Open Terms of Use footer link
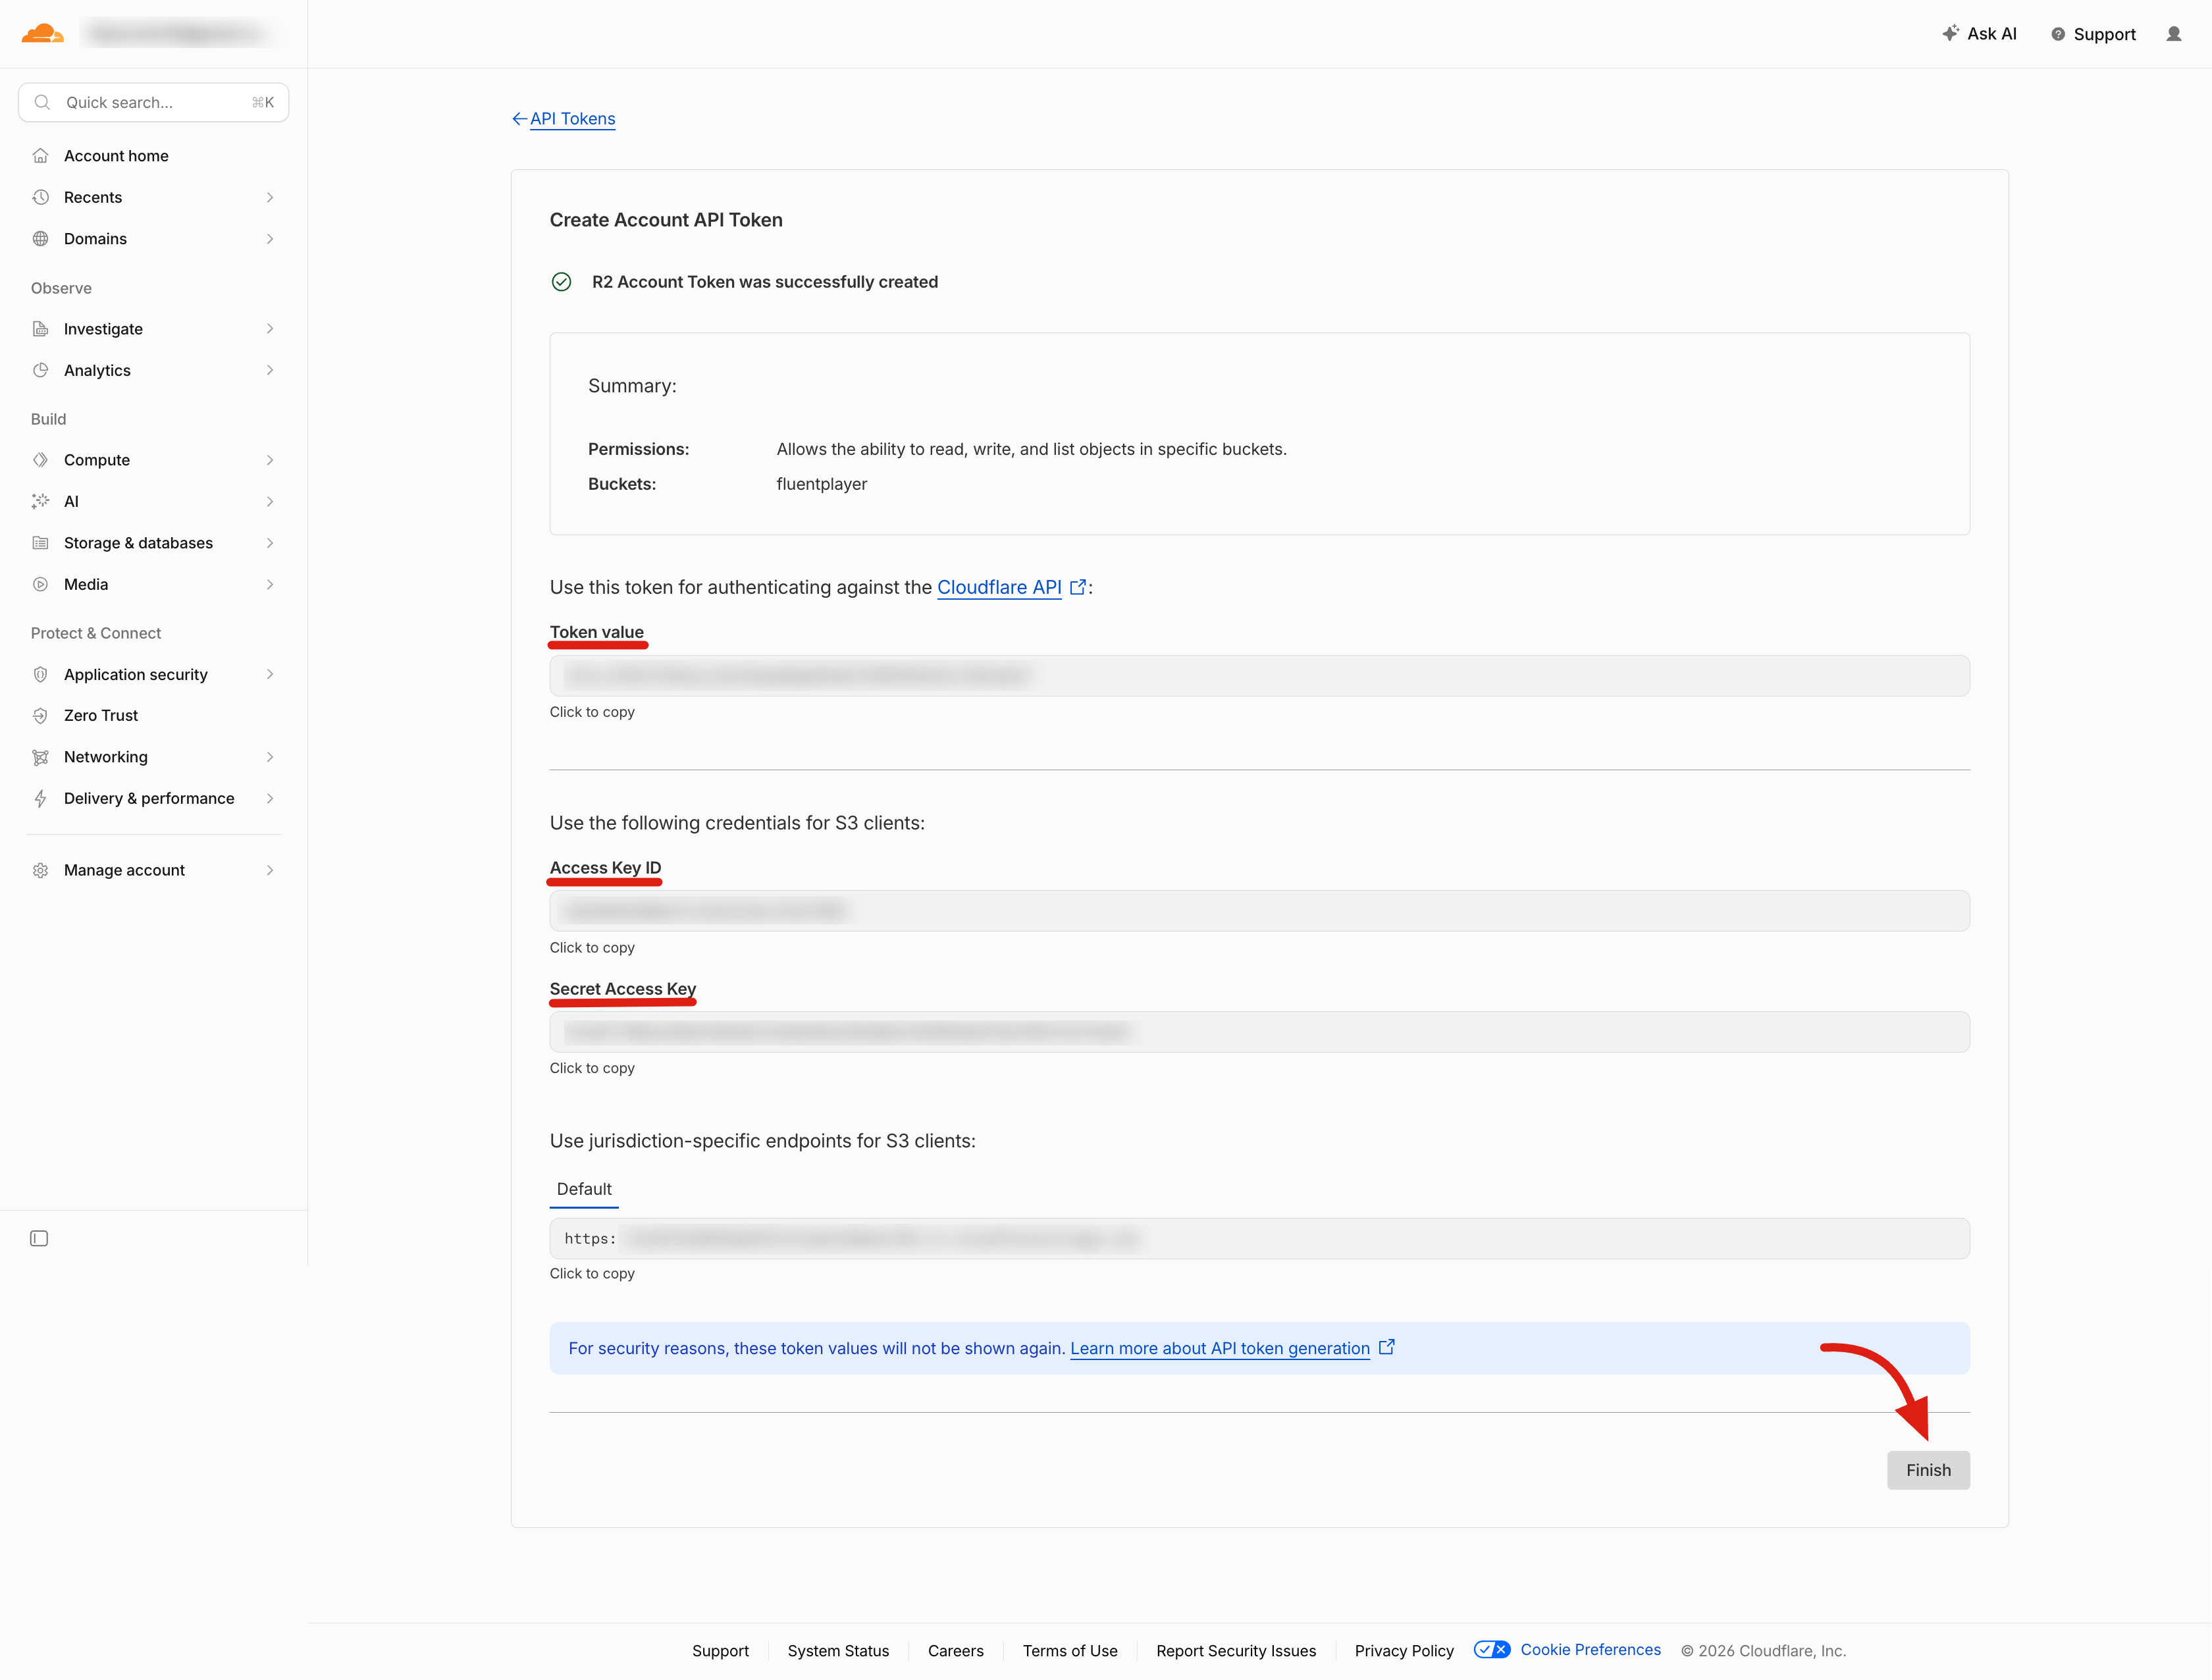Screen dimensions: 2212x1680 coord(1069,1651)
